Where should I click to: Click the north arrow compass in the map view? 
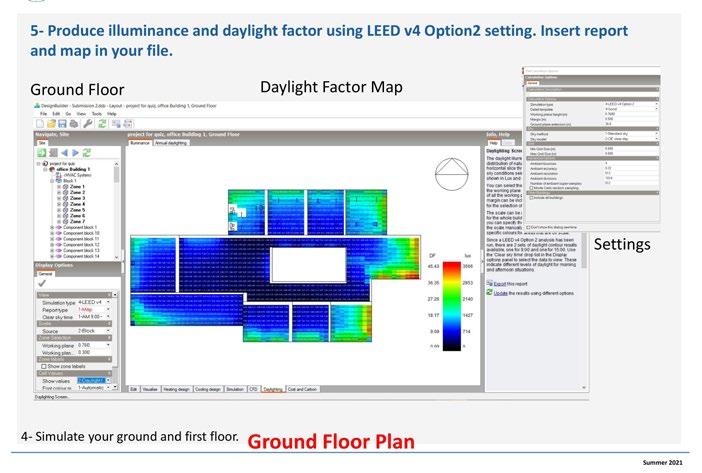451,174
